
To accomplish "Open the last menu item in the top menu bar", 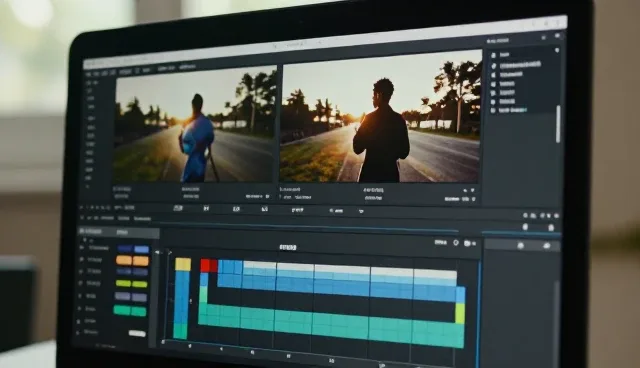I will coord(187,67).
